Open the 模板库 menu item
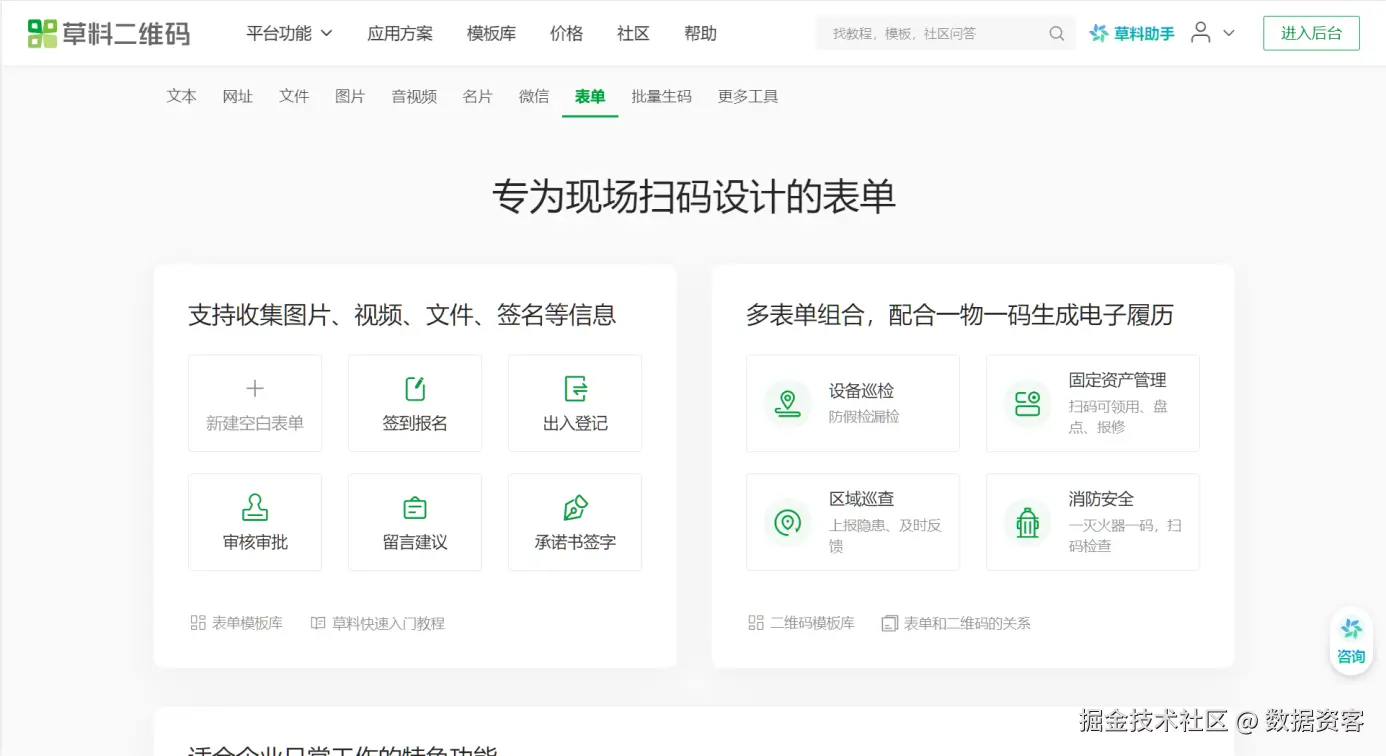The width and height of the screenshot is (1386, 756). point(492,33)
